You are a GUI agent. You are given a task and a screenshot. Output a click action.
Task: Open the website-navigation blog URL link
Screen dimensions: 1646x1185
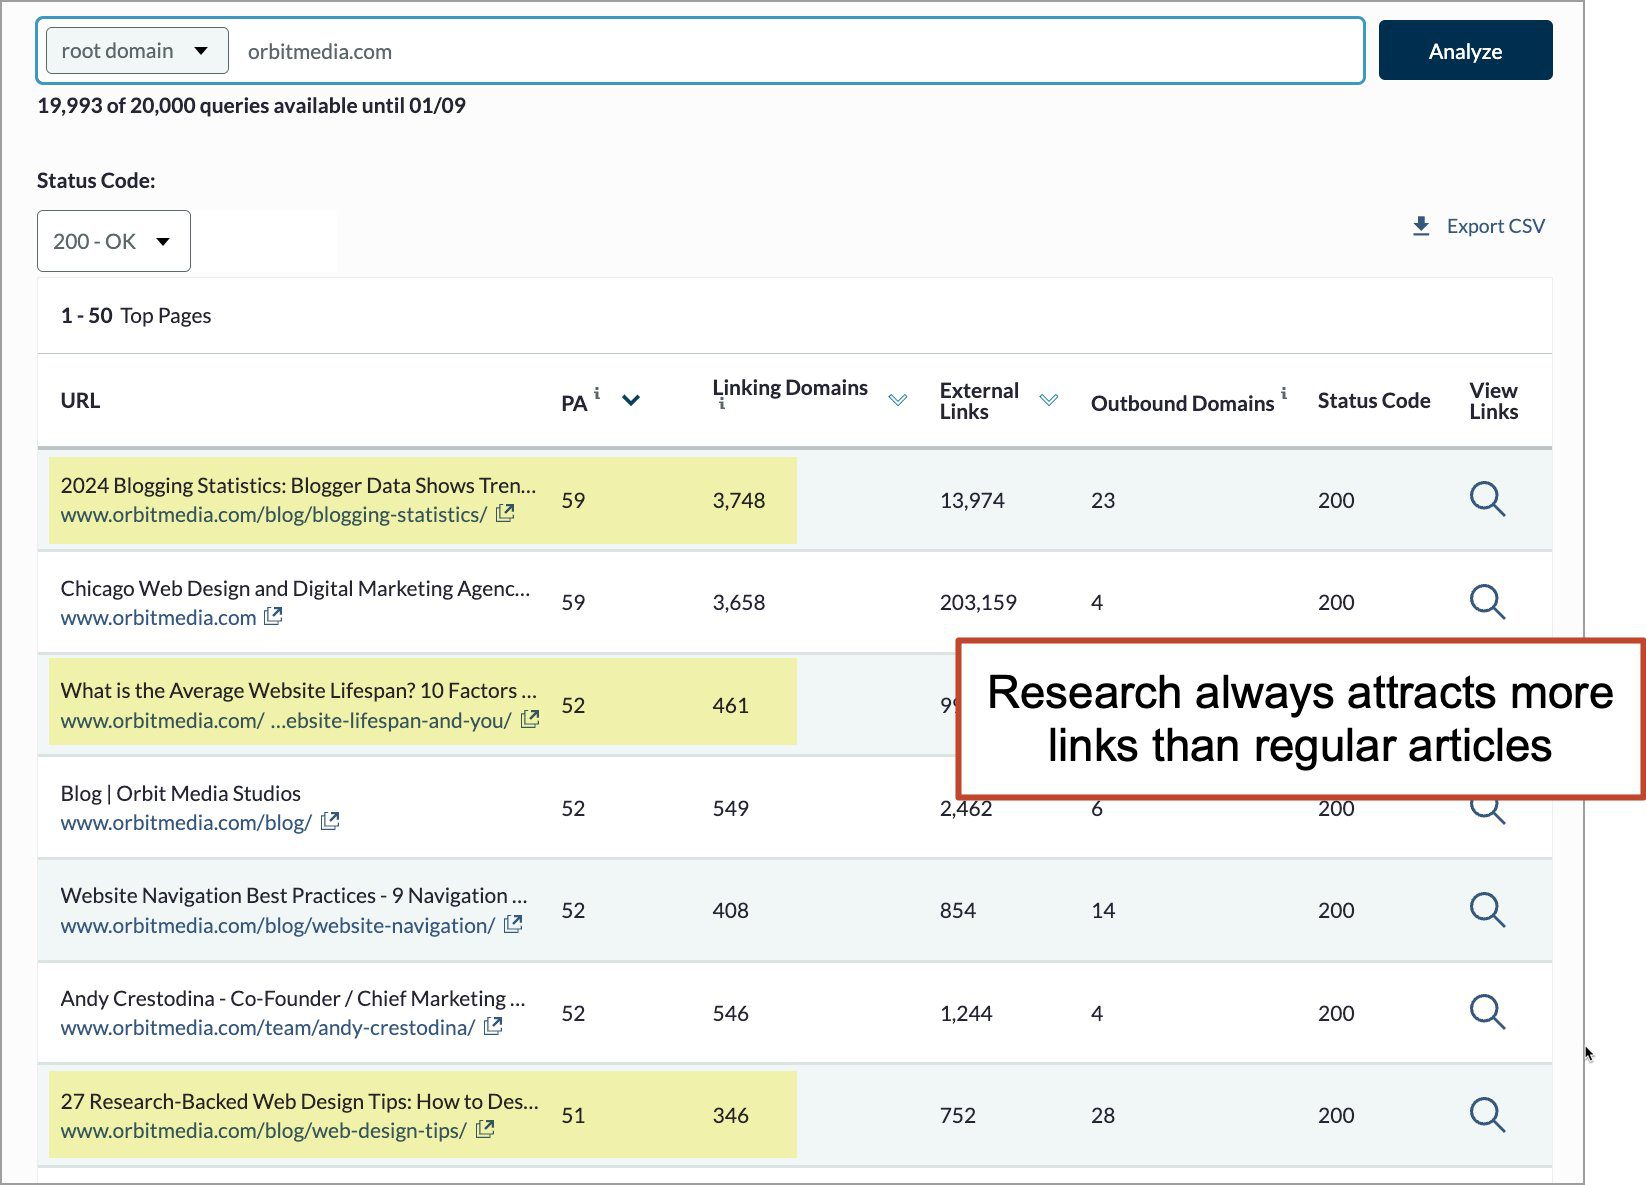click(277, 925)
